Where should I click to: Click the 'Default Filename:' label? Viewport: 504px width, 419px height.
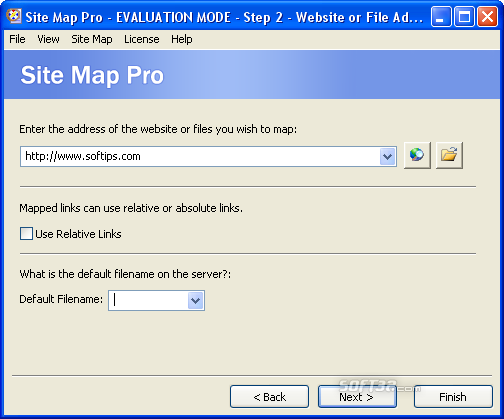(x=61, y=299)
